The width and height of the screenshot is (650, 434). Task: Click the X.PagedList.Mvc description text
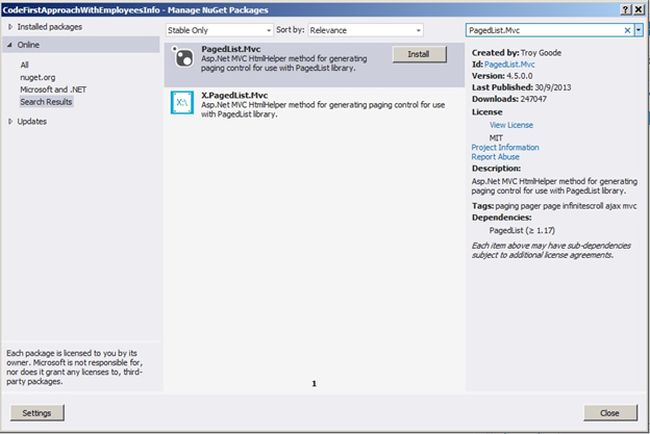pos(323,109)
